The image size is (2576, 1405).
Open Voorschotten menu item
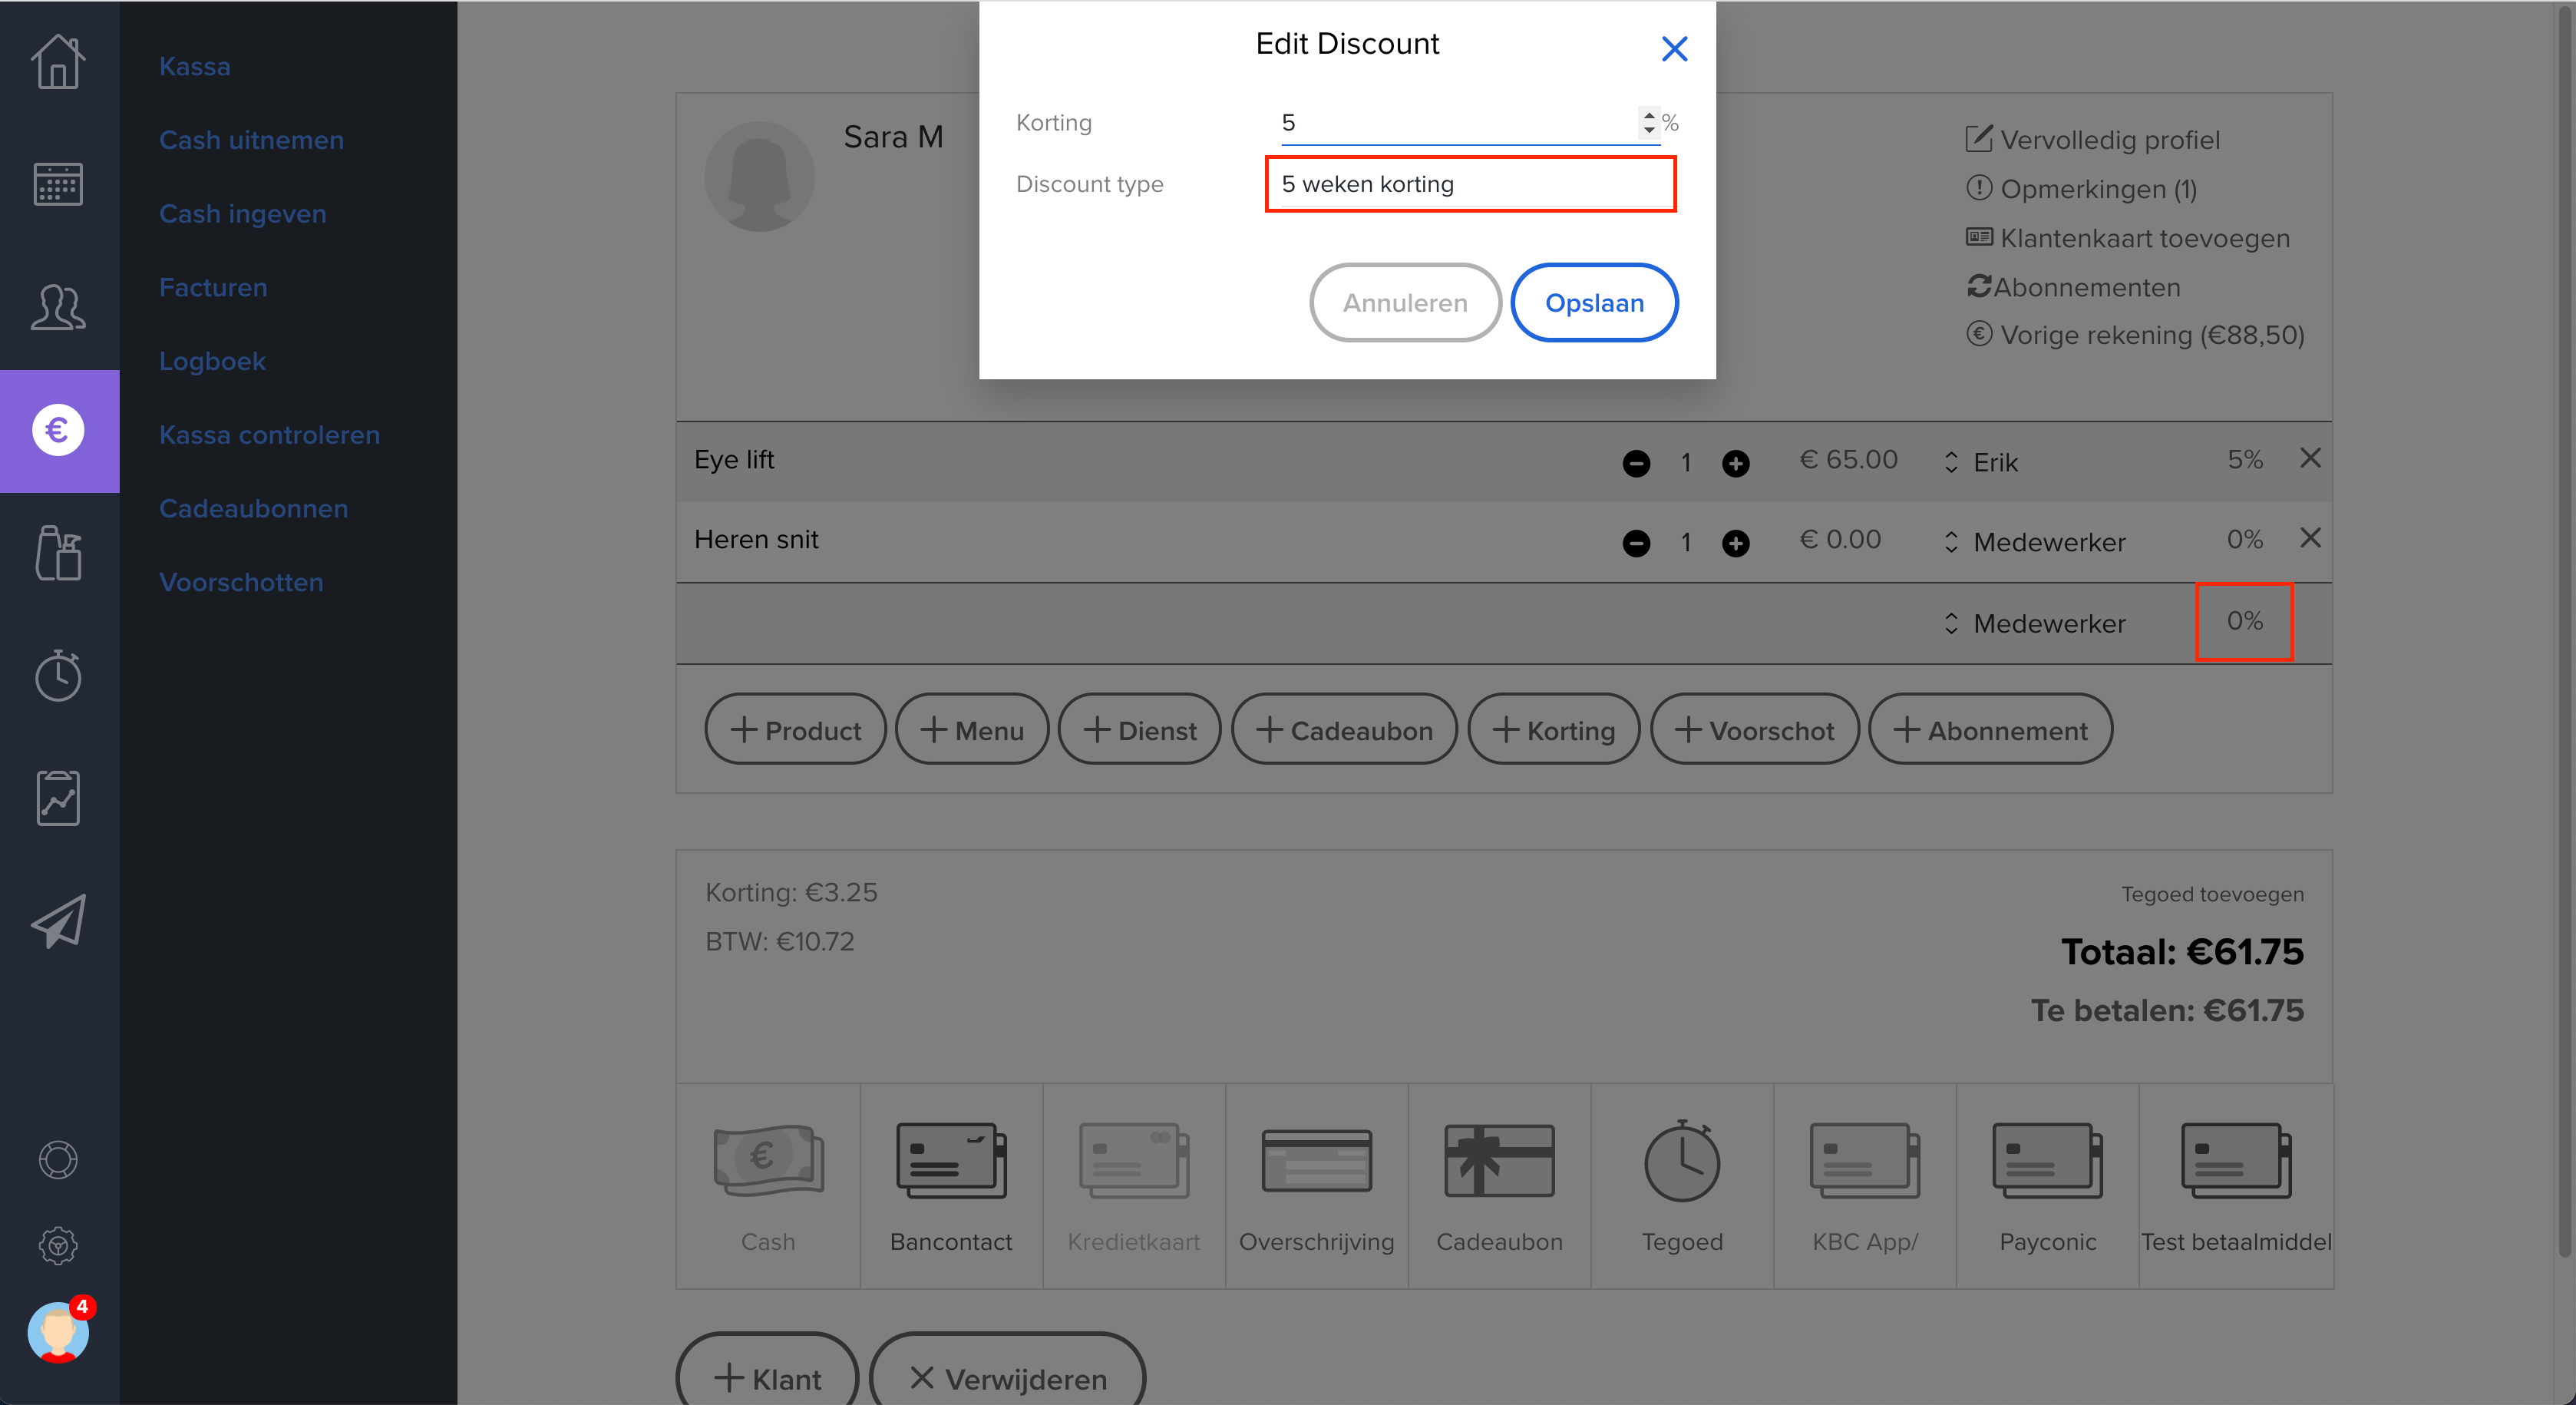tap(241, 582)
